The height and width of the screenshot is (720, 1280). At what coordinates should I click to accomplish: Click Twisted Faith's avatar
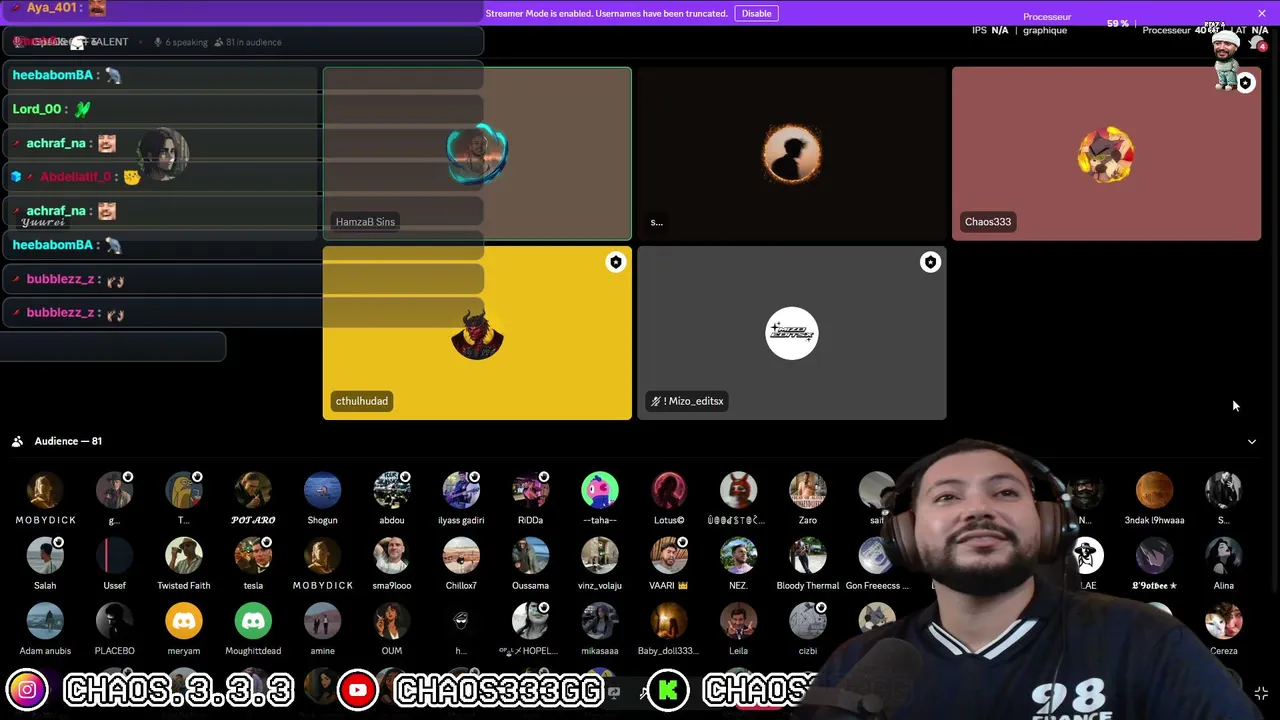click(184, 555)
